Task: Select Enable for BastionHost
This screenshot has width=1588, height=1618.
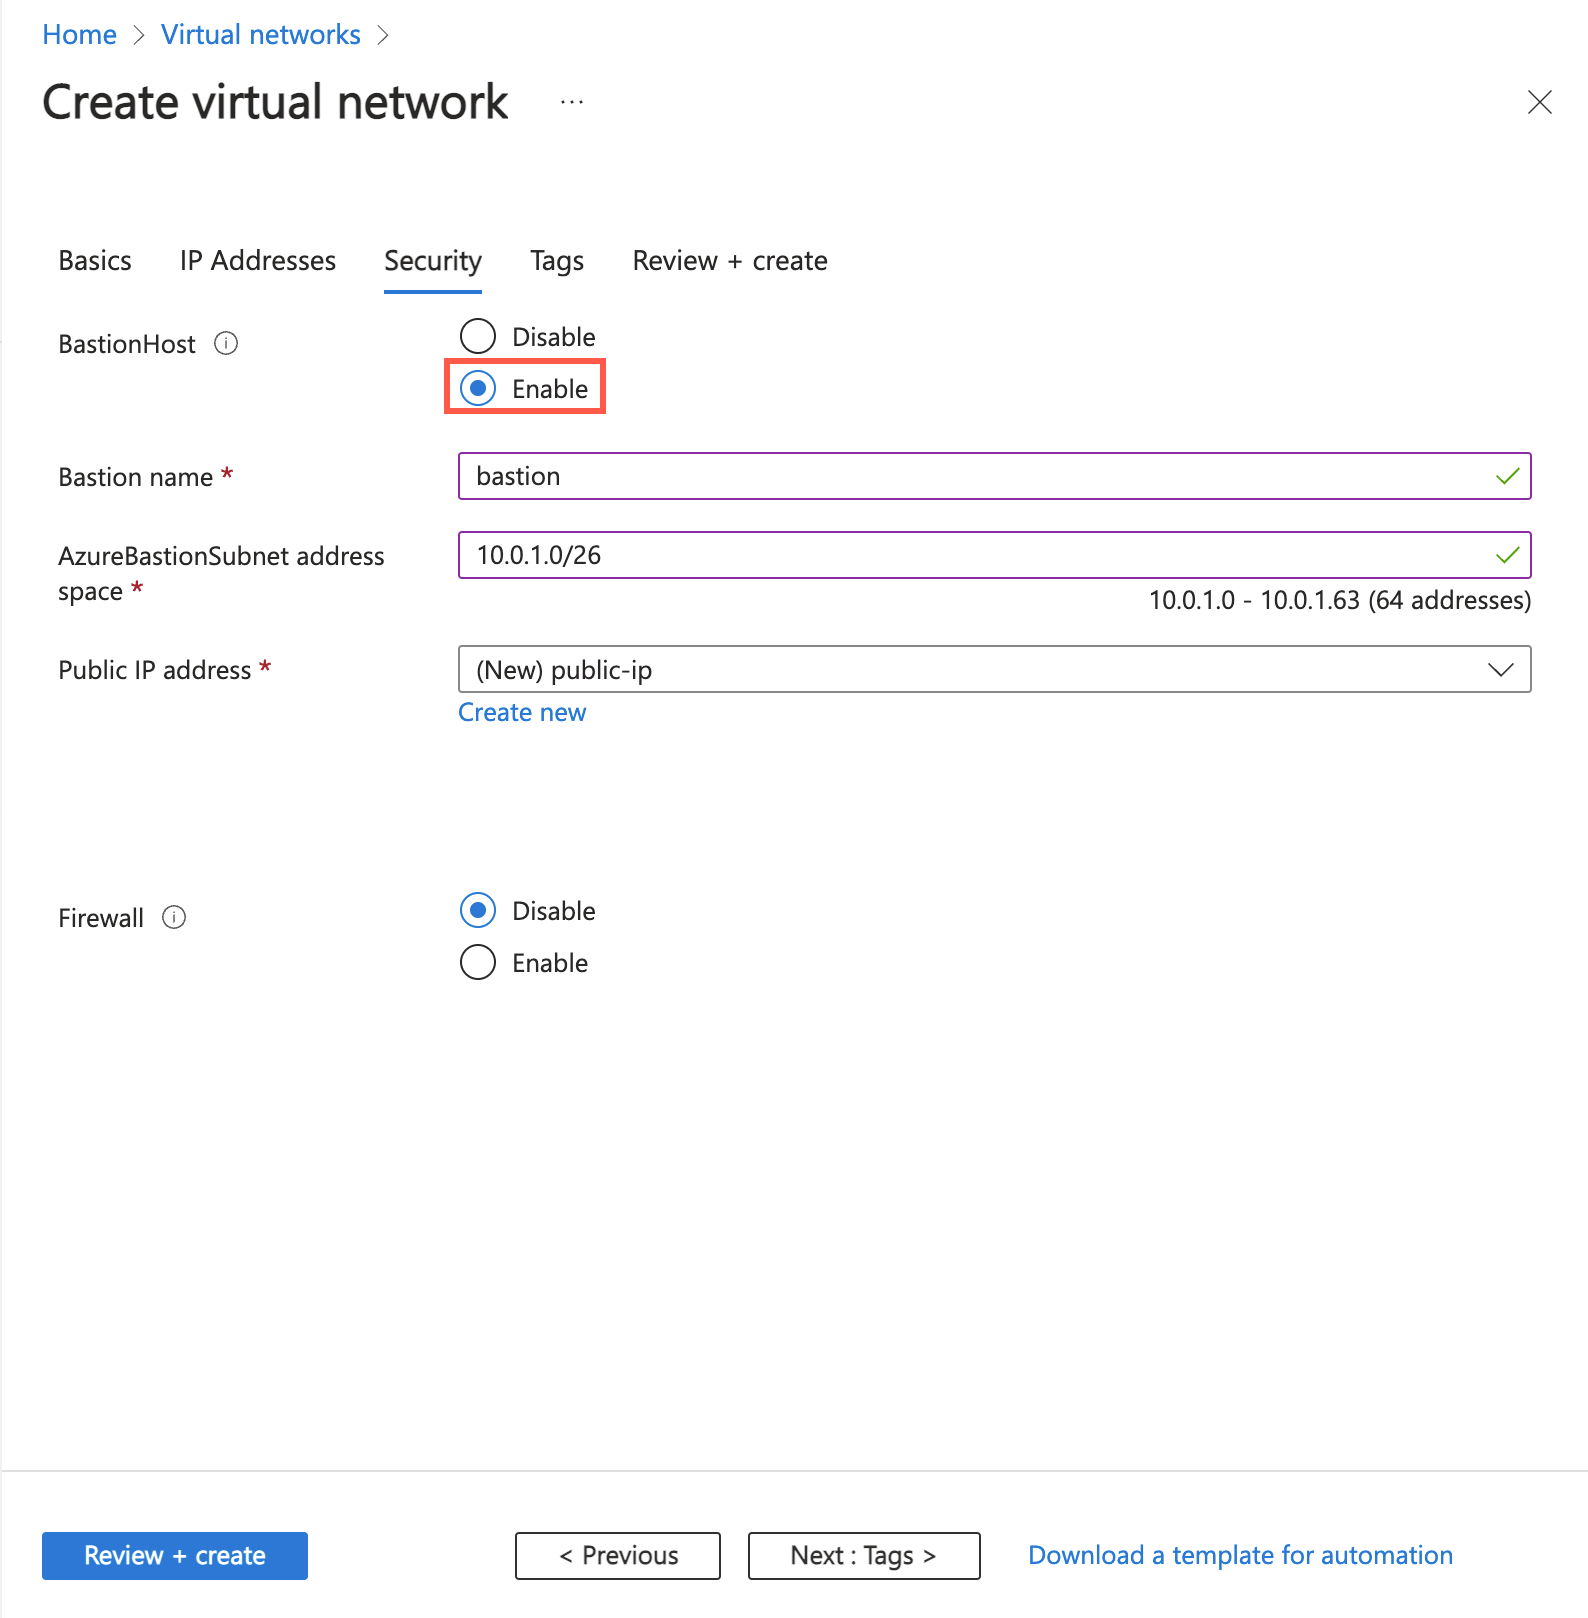Action: 478,388
